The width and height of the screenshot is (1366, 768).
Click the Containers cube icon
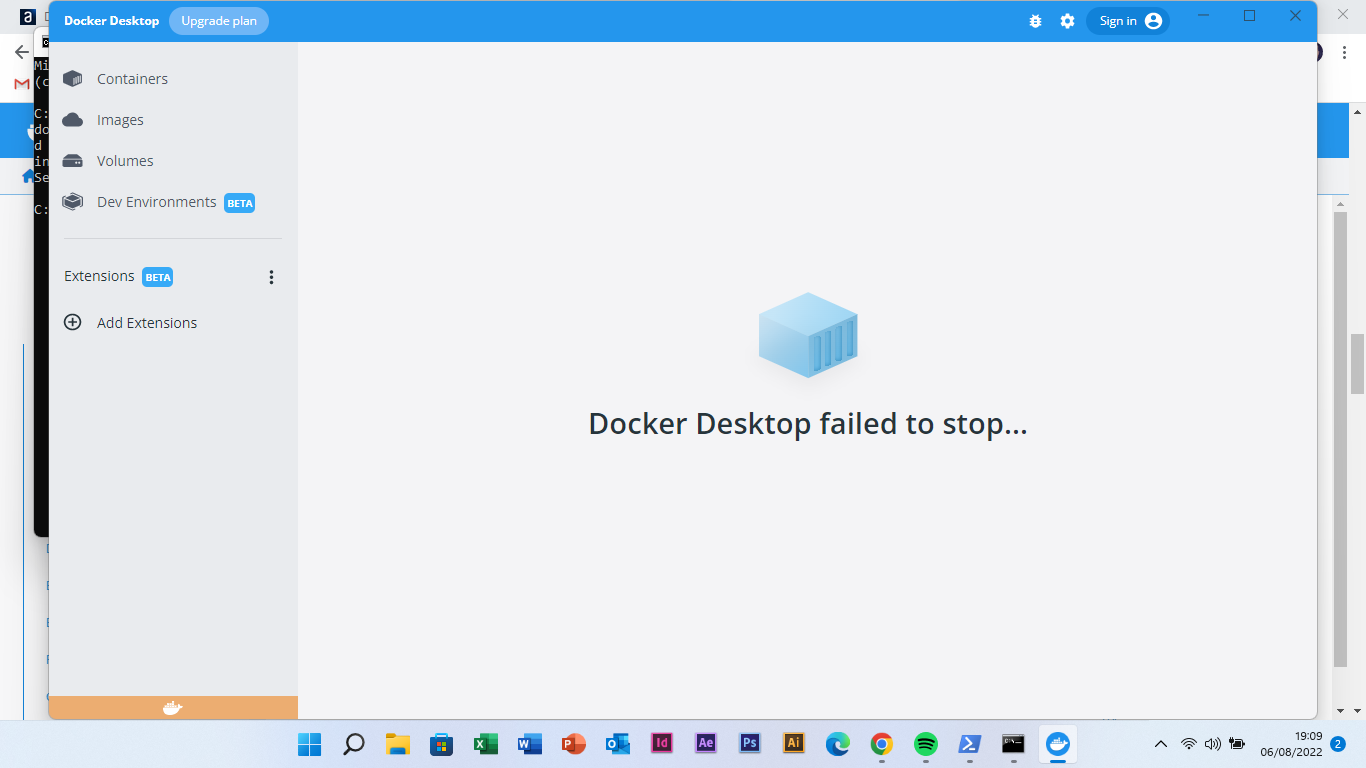coord(72,79)
